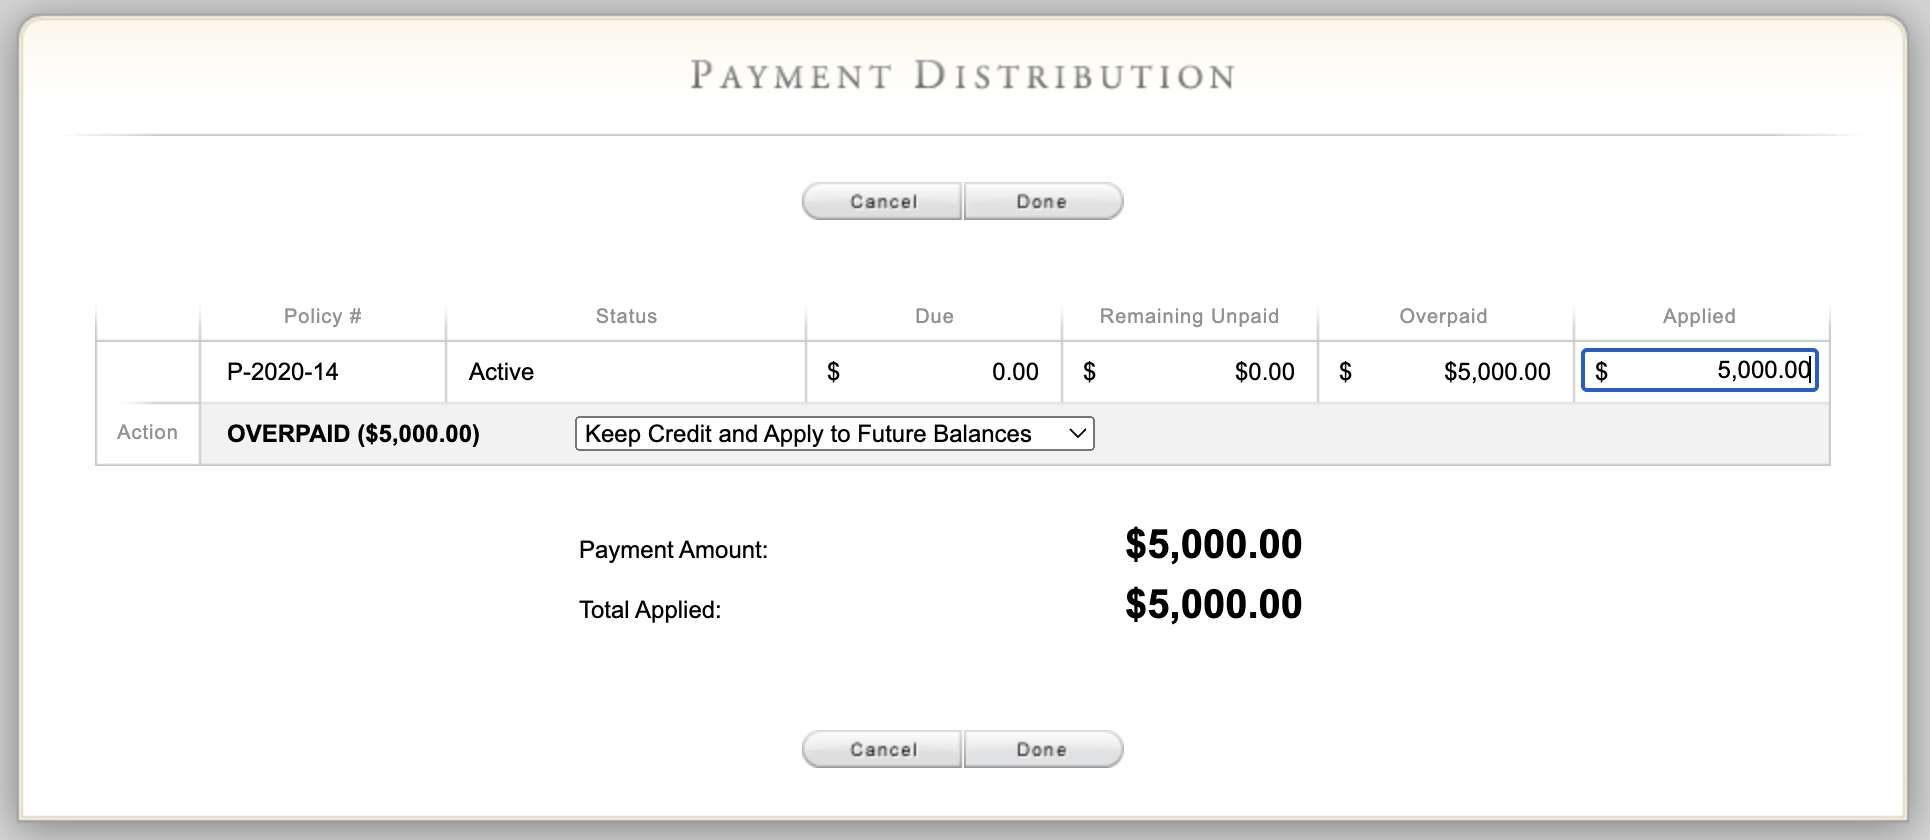
Task: Click the Status column header
Action: pos(626,316)
